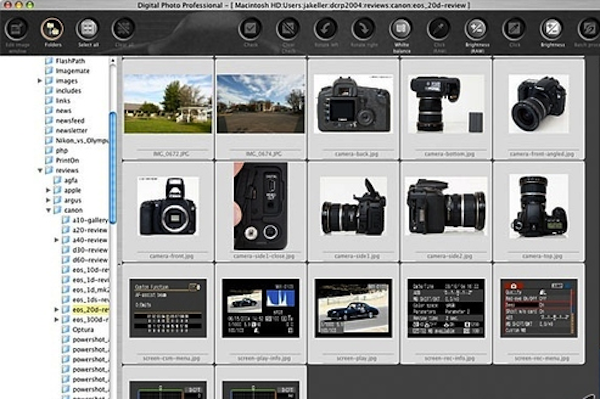The height and width of the screenshot is (399, 600).
Task: Open the Brightness adjustment tool
Action: tap(552, 29)
